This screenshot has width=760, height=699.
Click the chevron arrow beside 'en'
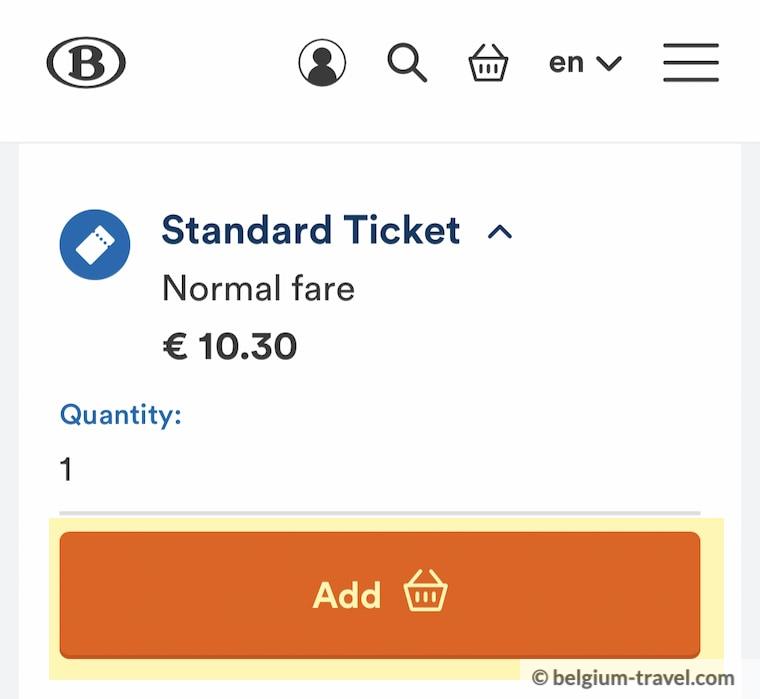pyautogui.click(x=609, y=64)
